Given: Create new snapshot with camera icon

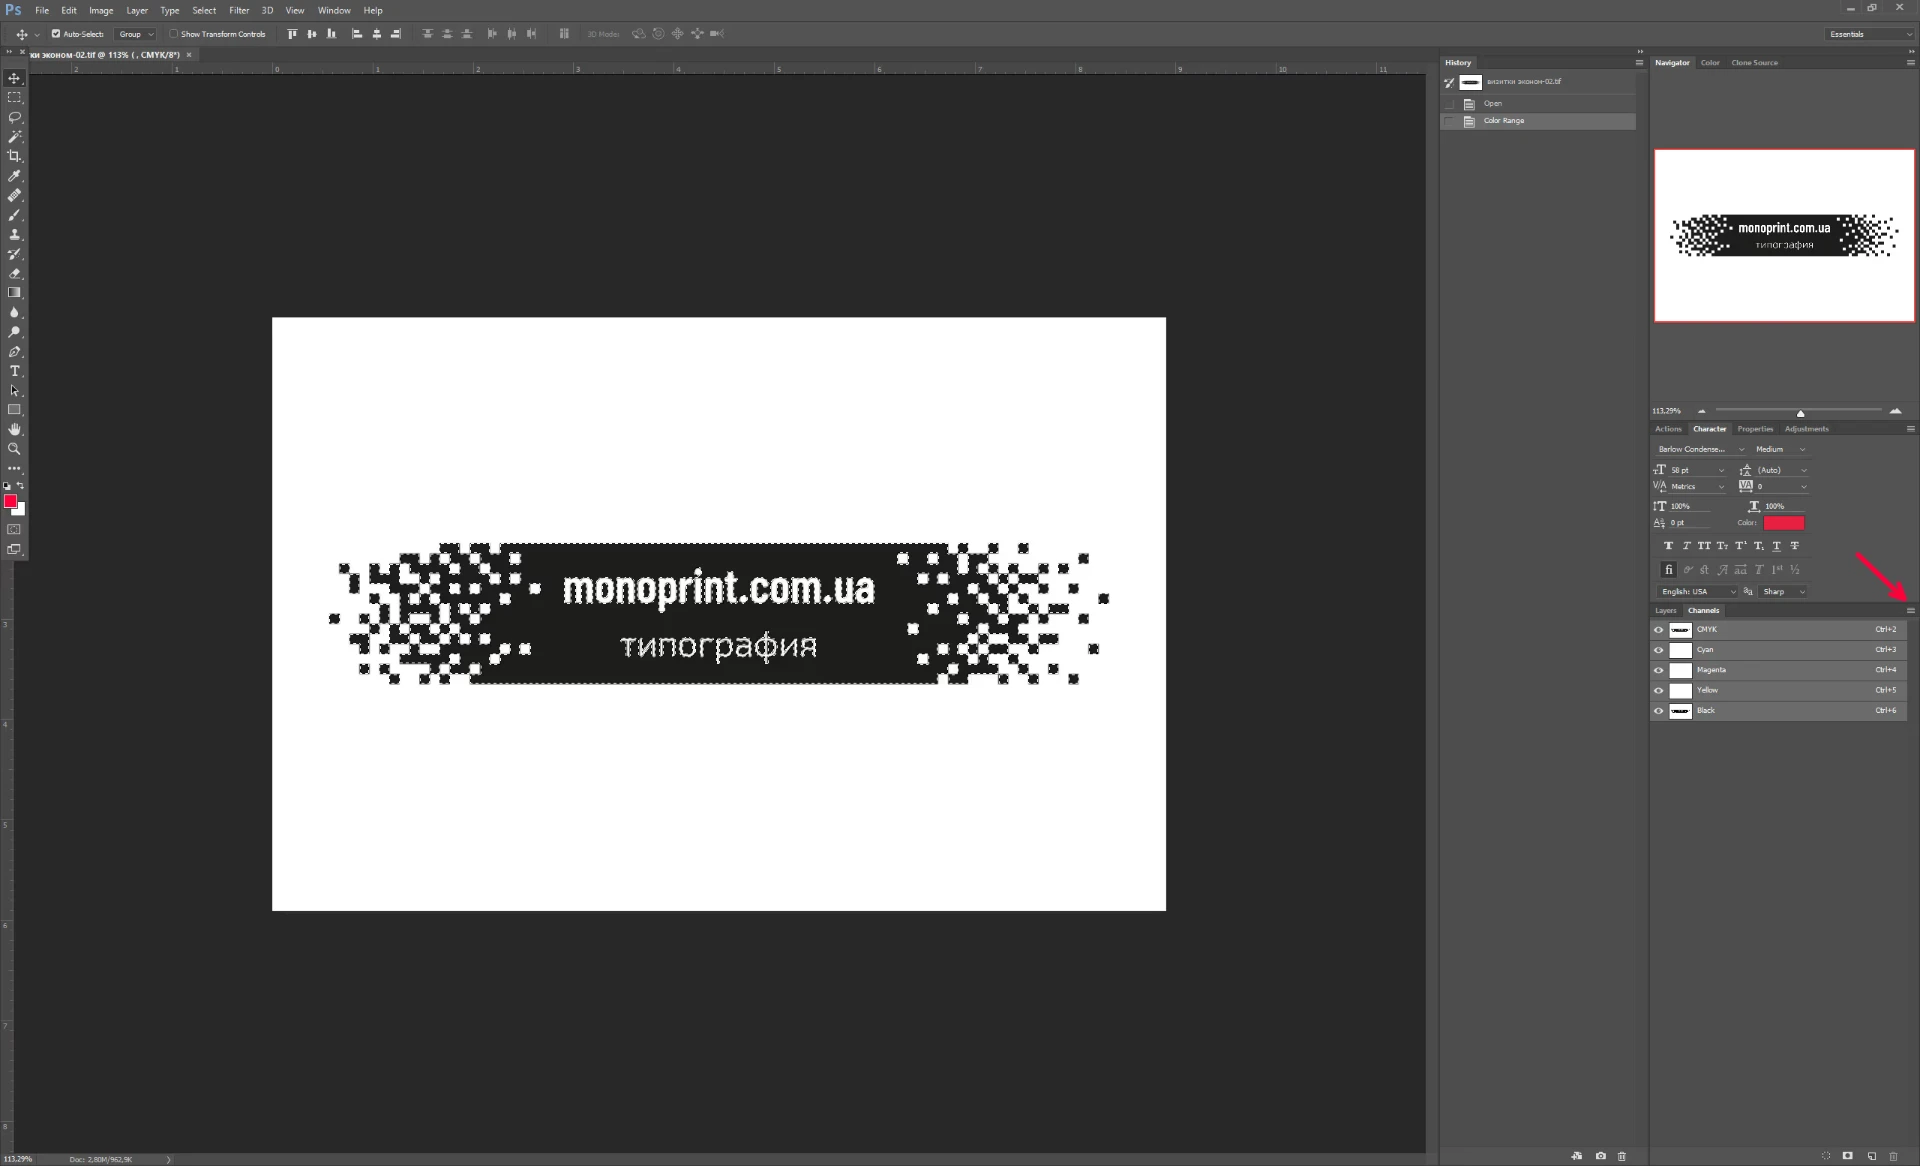Looking at the screenshot, I should 1600,1156.
